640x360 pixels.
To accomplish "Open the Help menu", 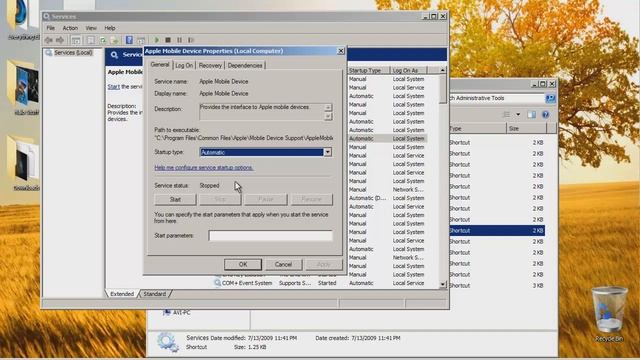I will [110, 28].
